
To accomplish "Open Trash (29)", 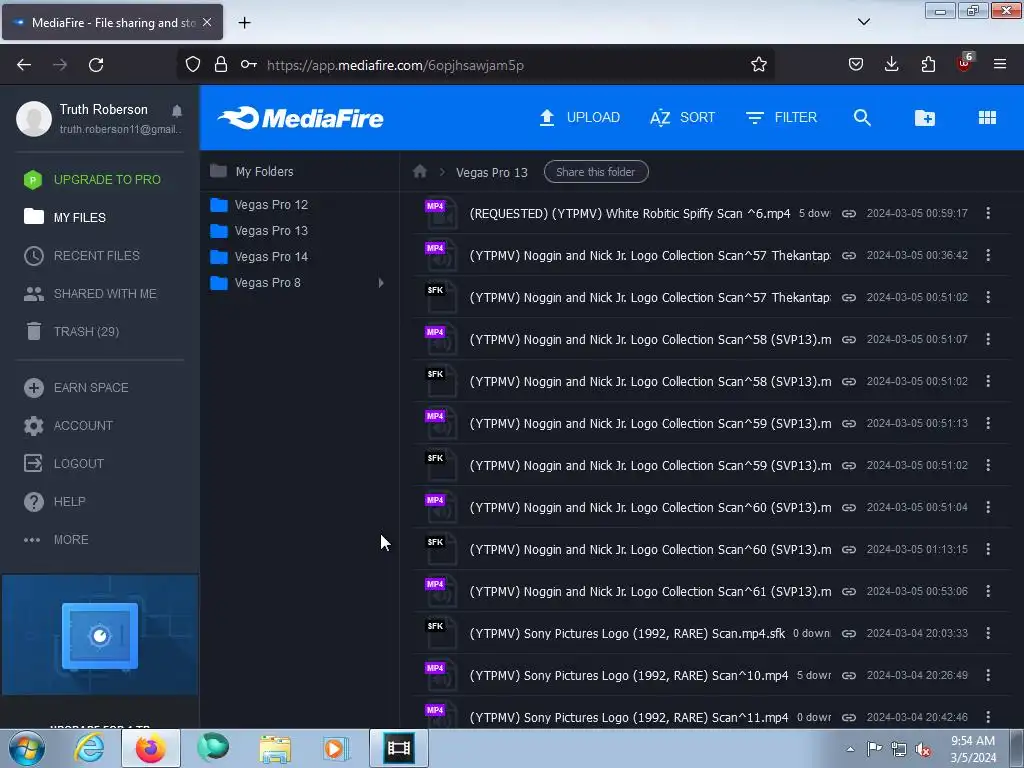I will click(x=71, y=332).
